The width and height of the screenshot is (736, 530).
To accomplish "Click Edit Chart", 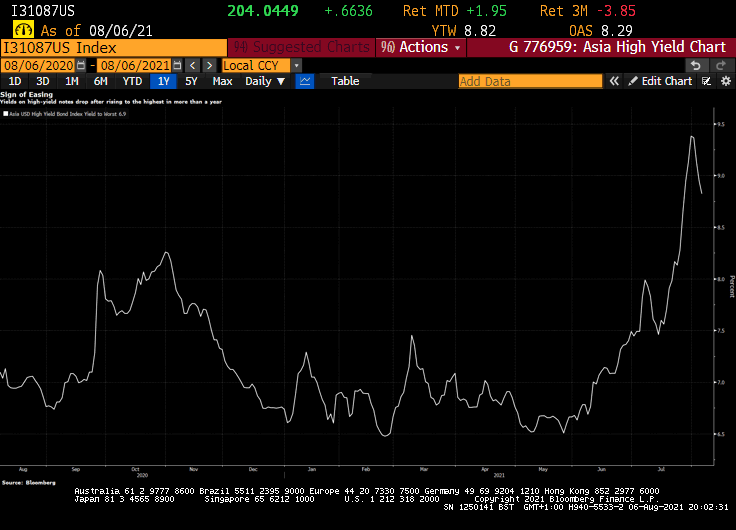I will (660, 81).
